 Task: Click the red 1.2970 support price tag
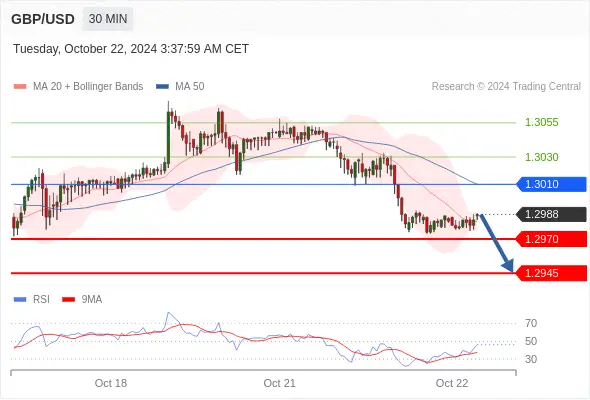552,239
